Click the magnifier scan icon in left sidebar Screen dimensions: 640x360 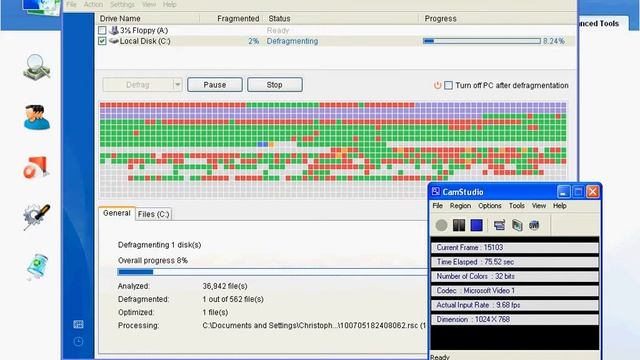coord(36,67)
